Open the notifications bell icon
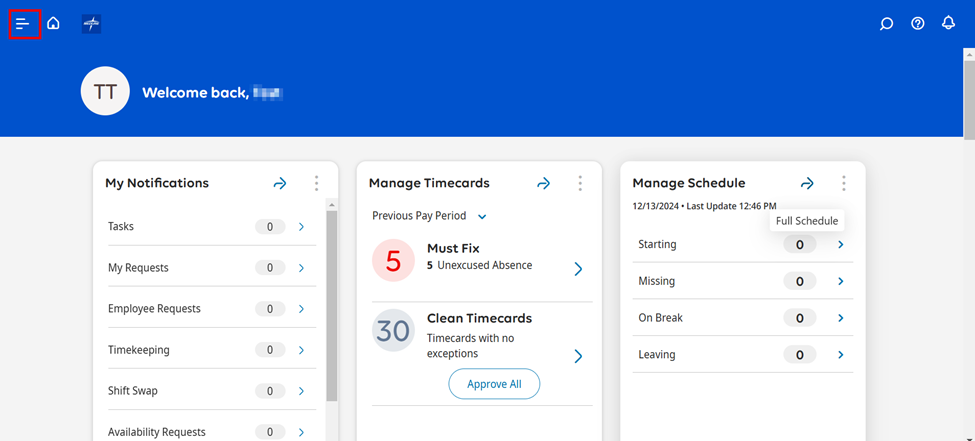Image resolution: width=975 pixels, height=441 pixels. (x=949, y=23)
